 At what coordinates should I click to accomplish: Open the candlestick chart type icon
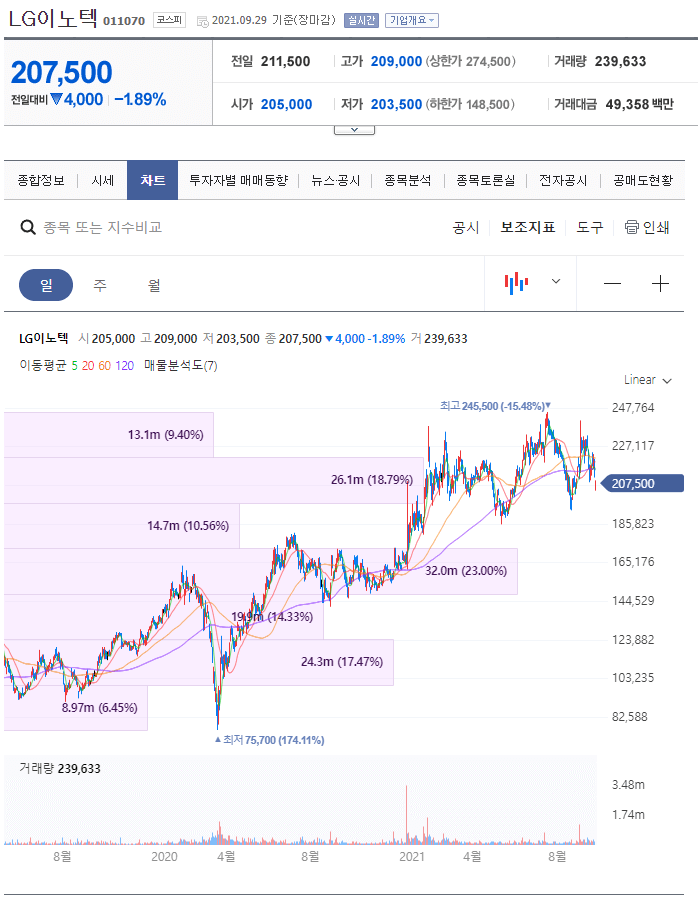click(x=516, y=283)
